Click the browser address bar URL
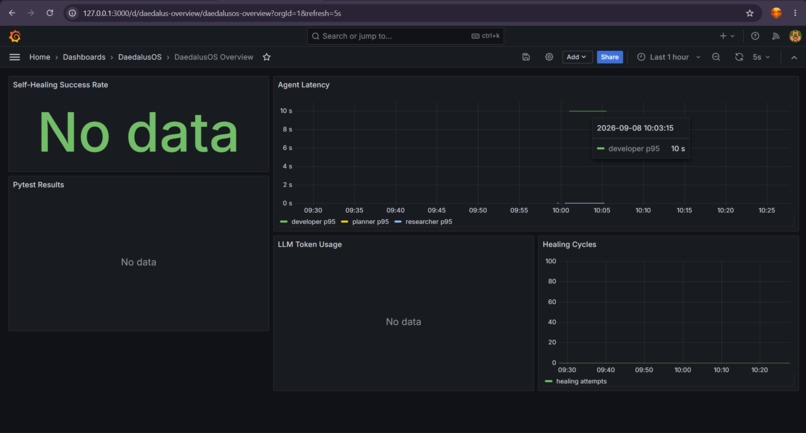The height and width of the screenshot is (433, 806). (x=212, y=13)
